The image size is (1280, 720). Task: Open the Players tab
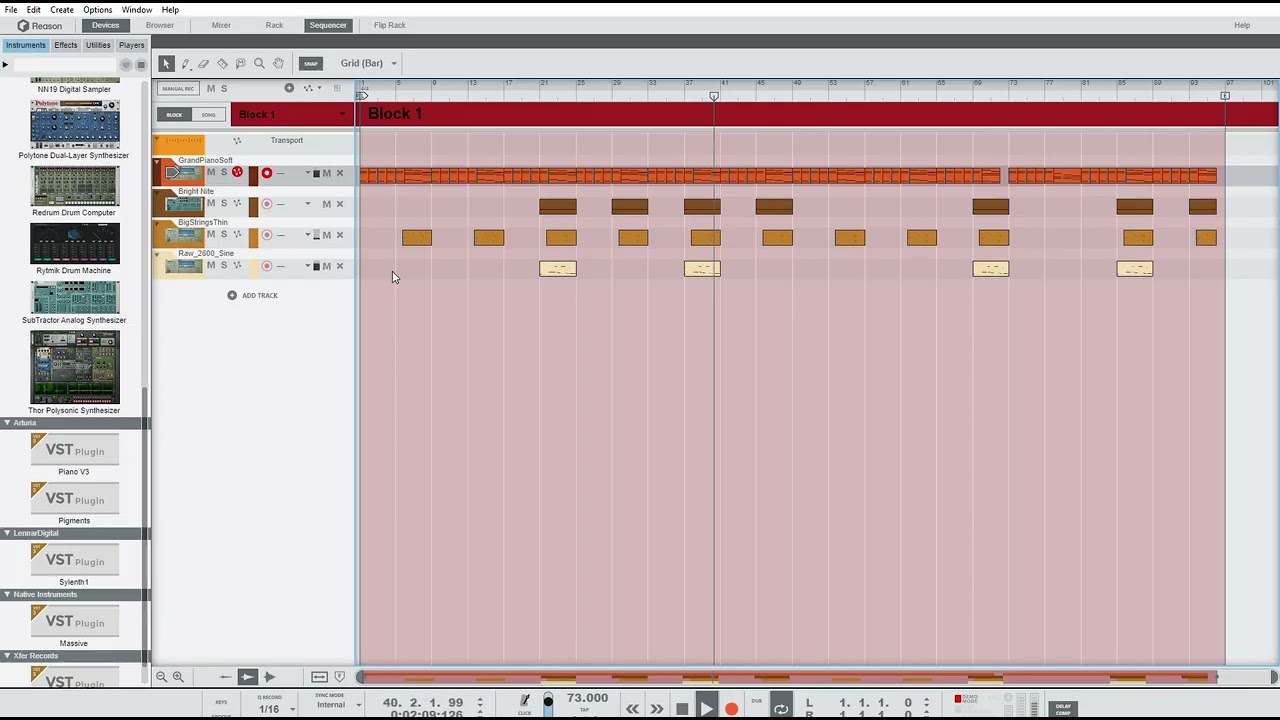coord(131,45)
